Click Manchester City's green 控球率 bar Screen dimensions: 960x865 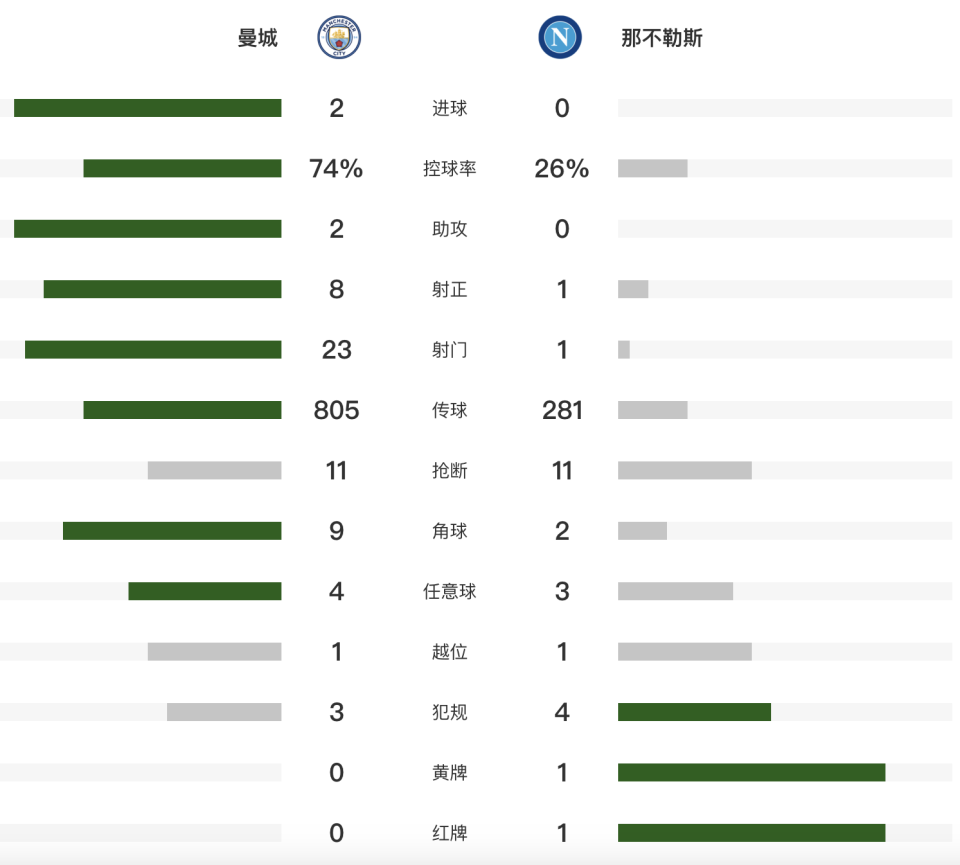(x=182, y=169)
